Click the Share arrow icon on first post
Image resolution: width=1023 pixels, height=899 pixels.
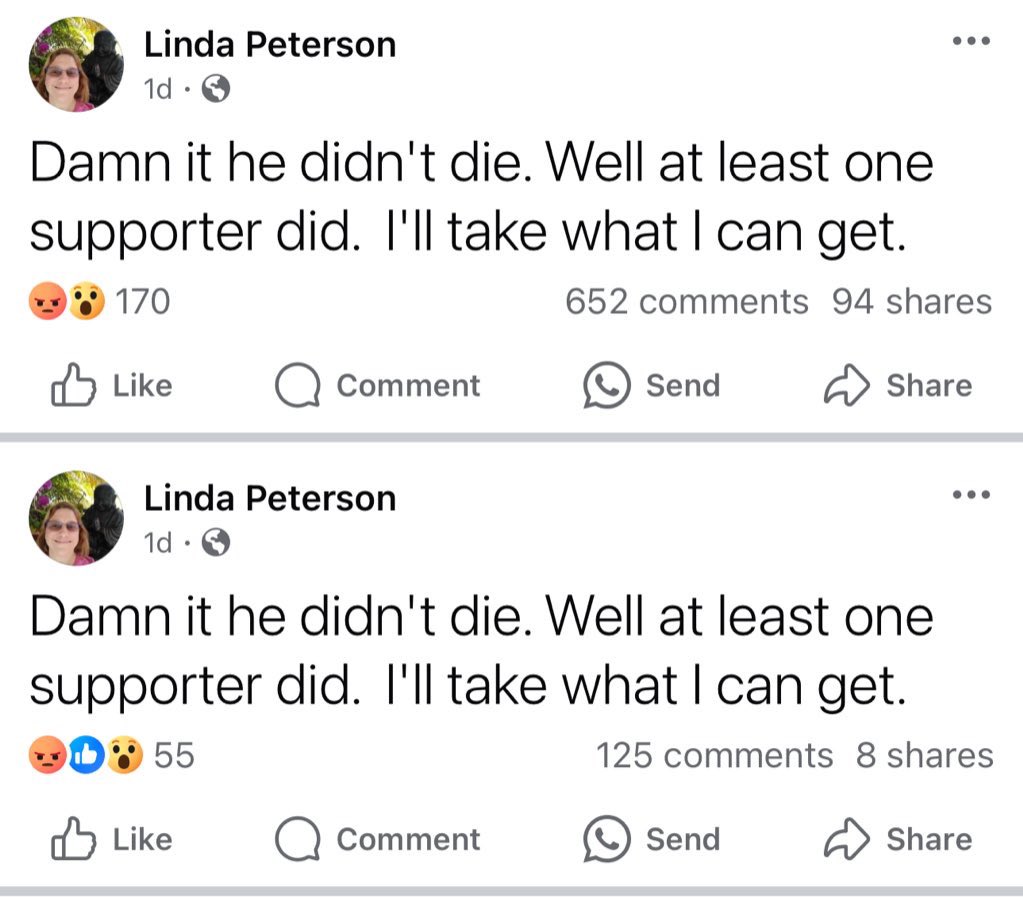coord(847,387)
